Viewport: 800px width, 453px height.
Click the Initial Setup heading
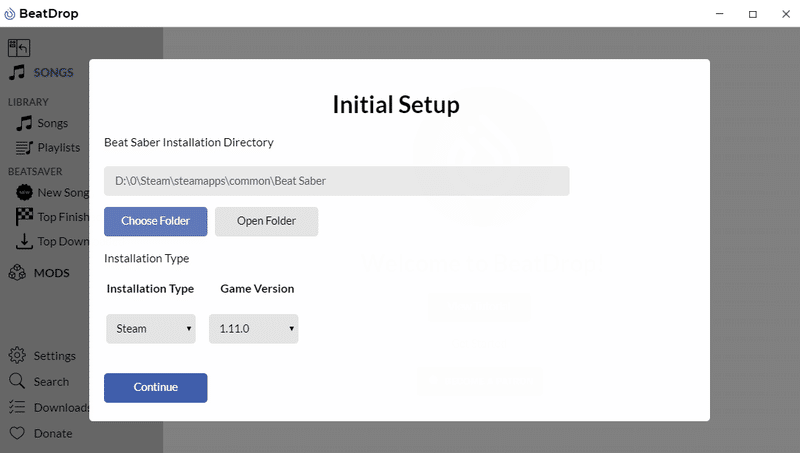pos(396,105)
